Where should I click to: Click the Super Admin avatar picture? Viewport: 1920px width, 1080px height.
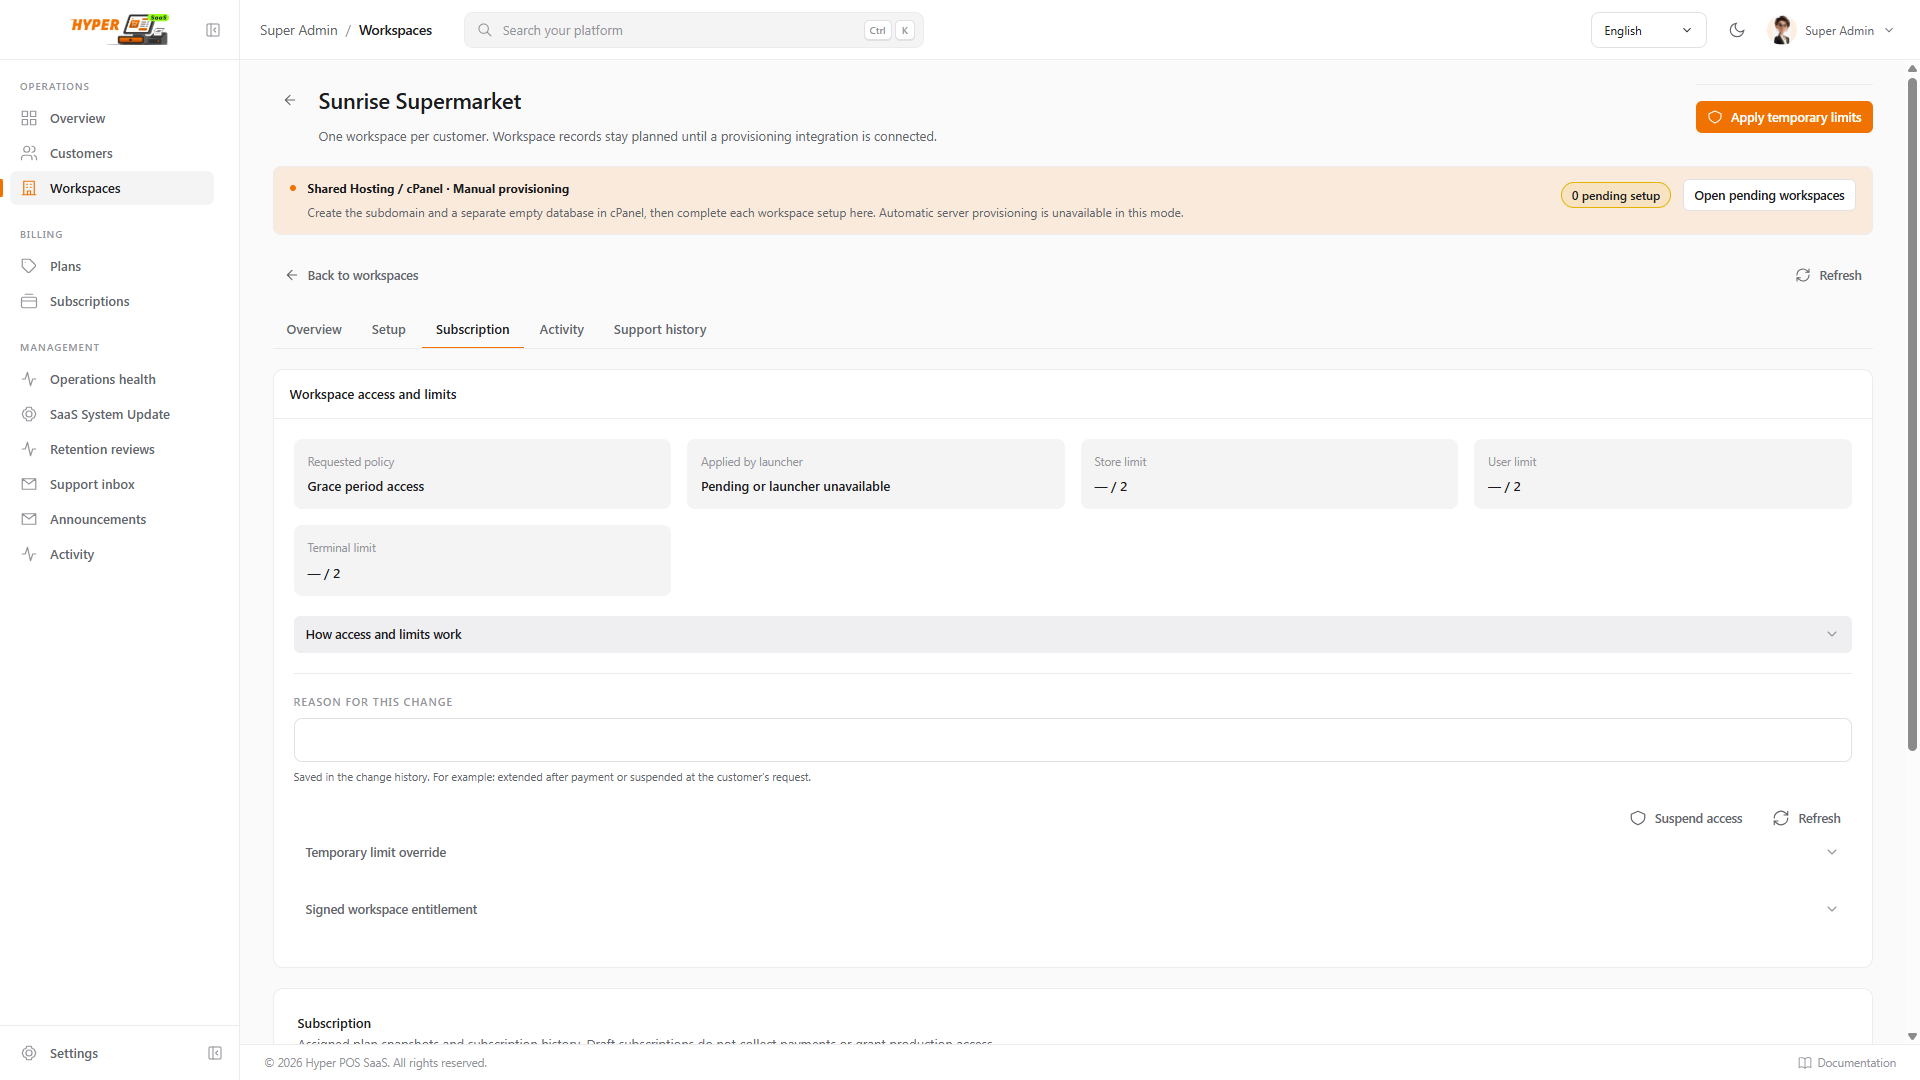coord(1781,30)
